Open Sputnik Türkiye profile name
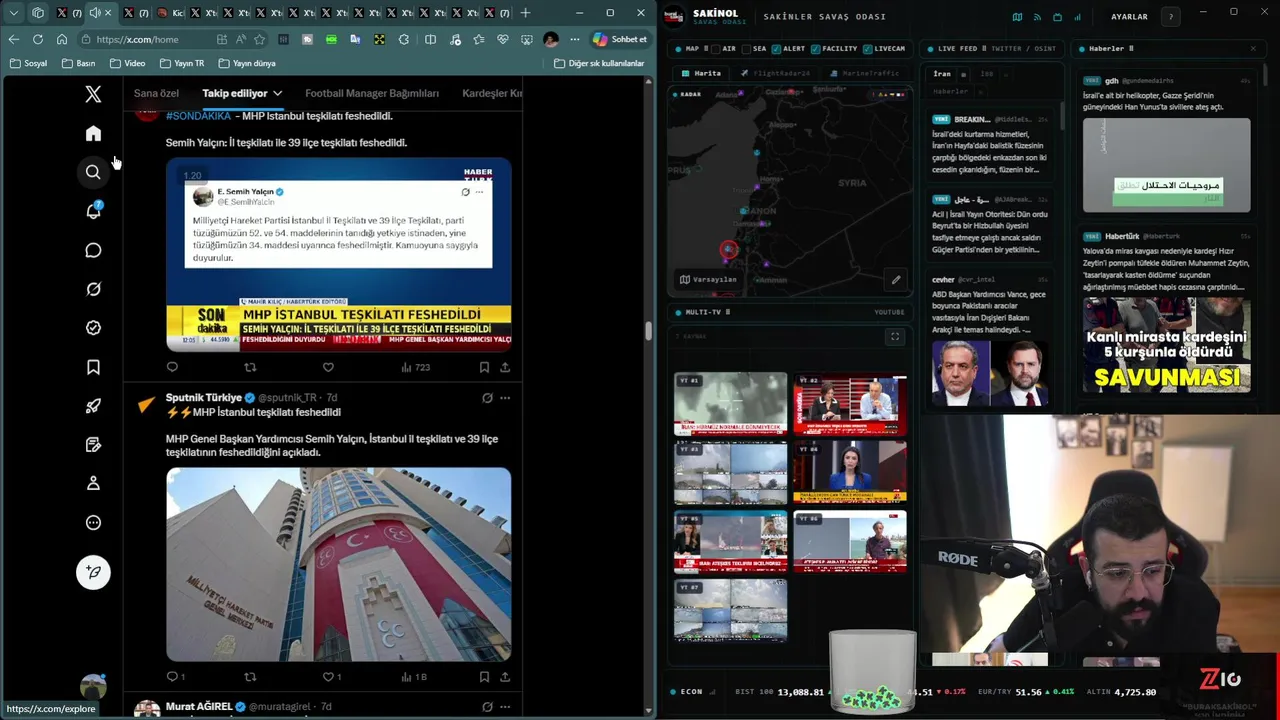This screenshot has height=720, width=1280. [x=203, y=398]
